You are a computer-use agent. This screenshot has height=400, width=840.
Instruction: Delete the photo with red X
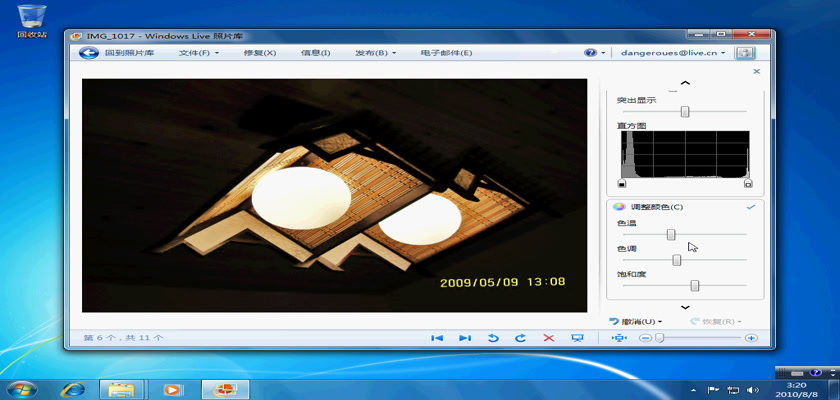point(548,338)
